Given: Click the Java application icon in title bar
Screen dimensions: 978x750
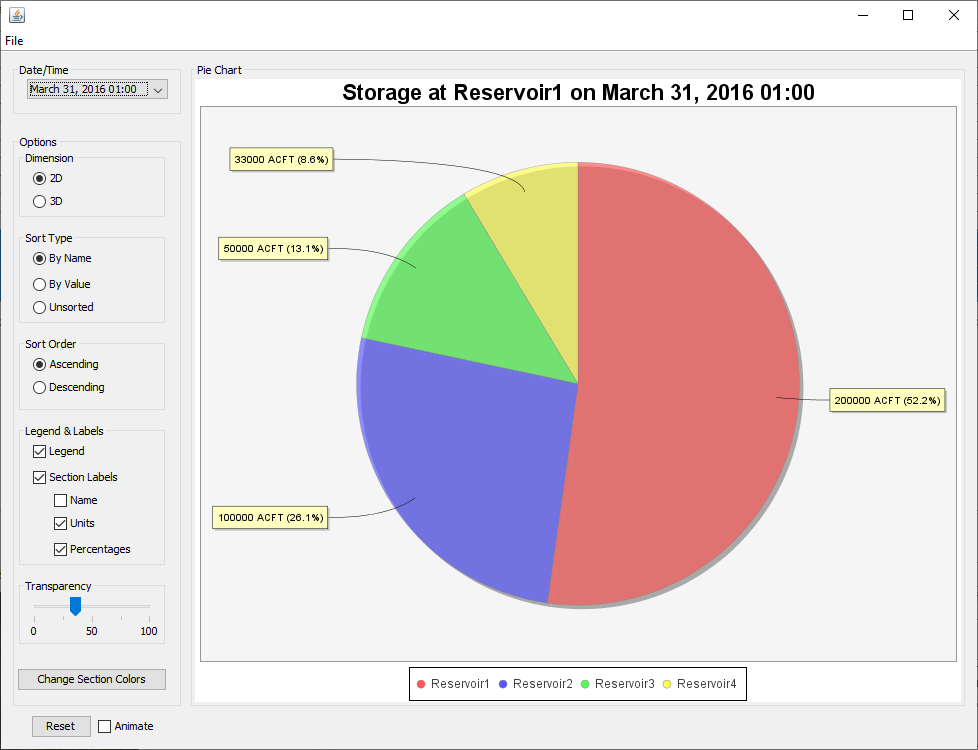Looking at the screenshot, I should tap(17, 15).
